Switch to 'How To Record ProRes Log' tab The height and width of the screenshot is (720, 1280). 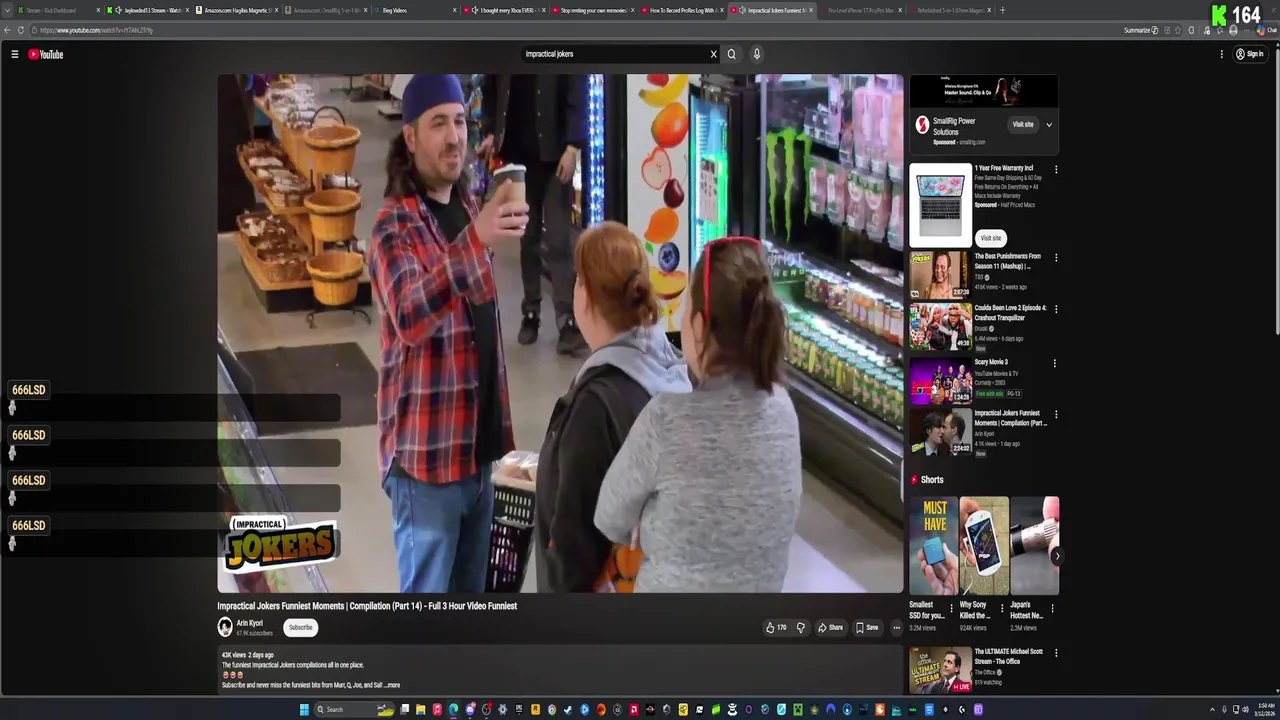682,10
